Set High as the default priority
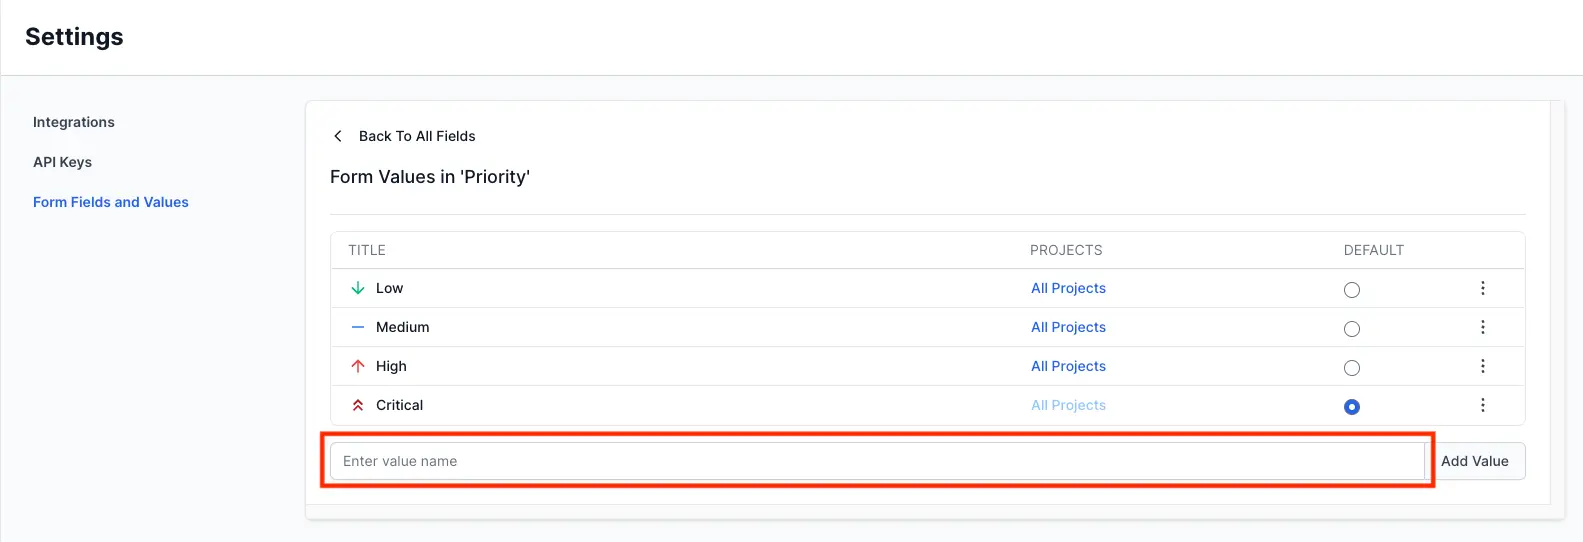1583x542 pixels. pyautogui.click(x=1352, y=368)
